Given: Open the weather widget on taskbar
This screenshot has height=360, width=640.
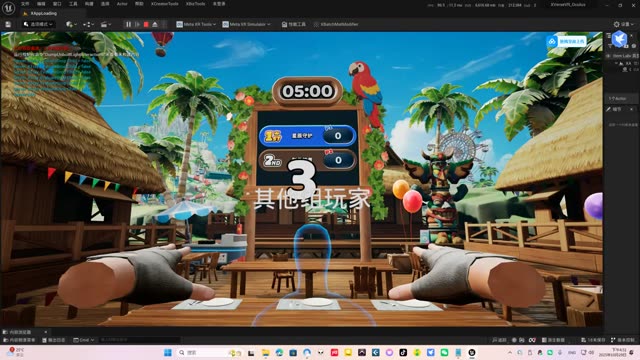Looking at the screenshot, I should 16,353.
